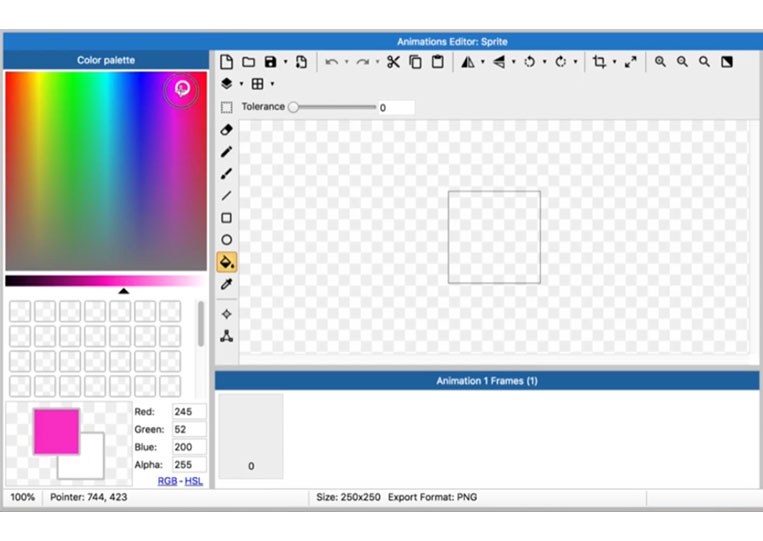The width and height of the screenshot is (763, 541).
Task: Paste from the clipboard
Action: (438, 62)
